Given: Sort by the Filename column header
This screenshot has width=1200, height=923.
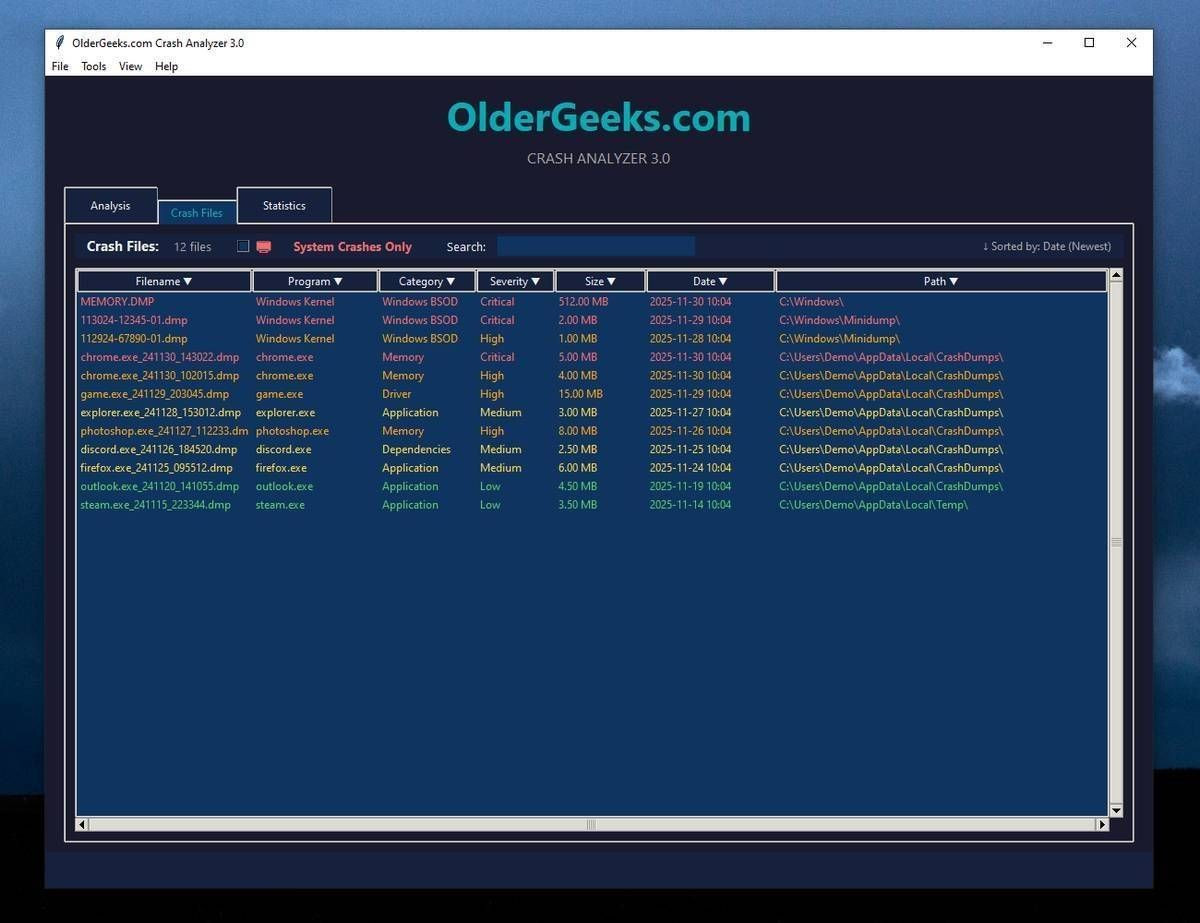Looking at the screenshot, I should 164,281.
